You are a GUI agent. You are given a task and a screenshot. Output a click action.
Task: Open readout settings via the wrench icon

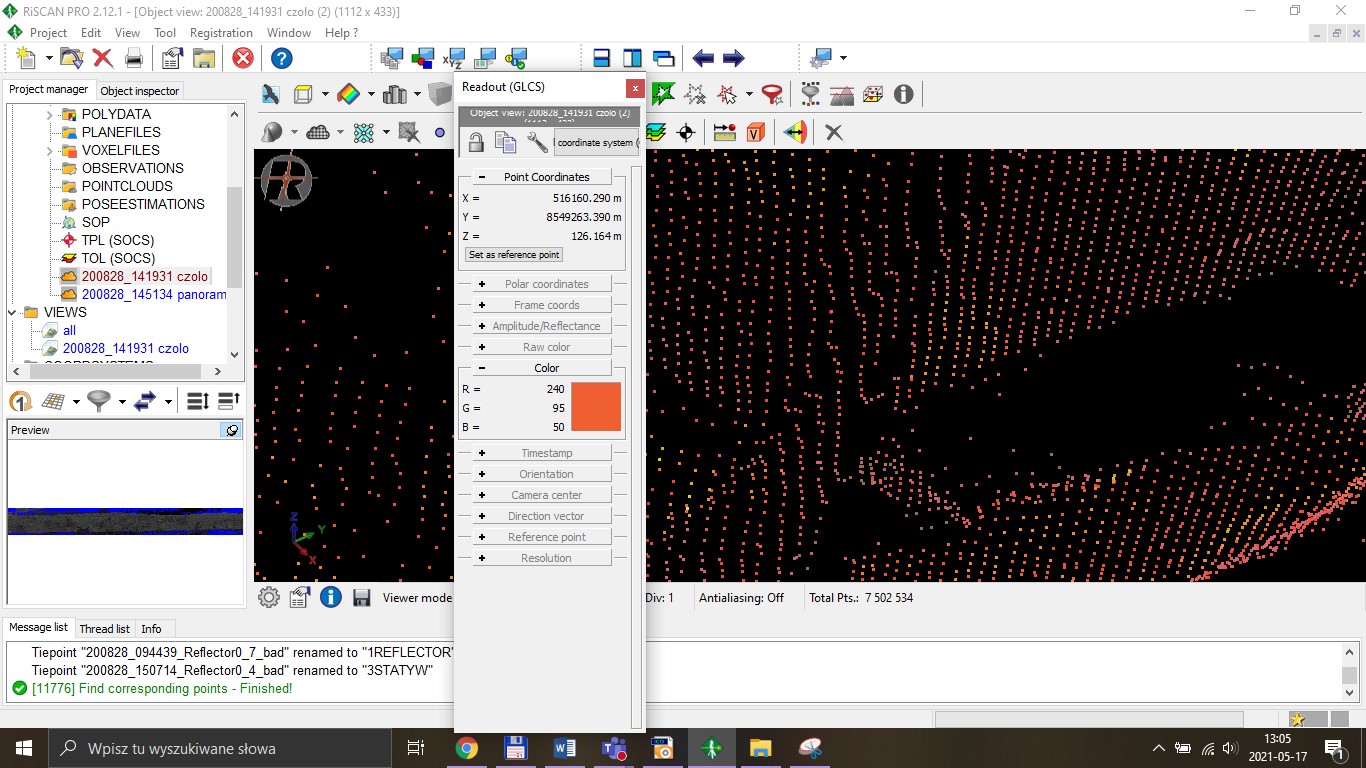pyautogui.click(x=537, y=143)
